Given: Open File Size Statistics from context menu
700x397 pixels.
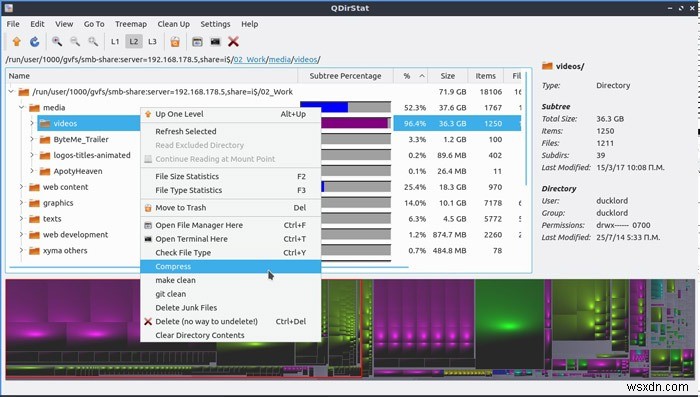Looking at the screenshot, I should coord(230,176).
